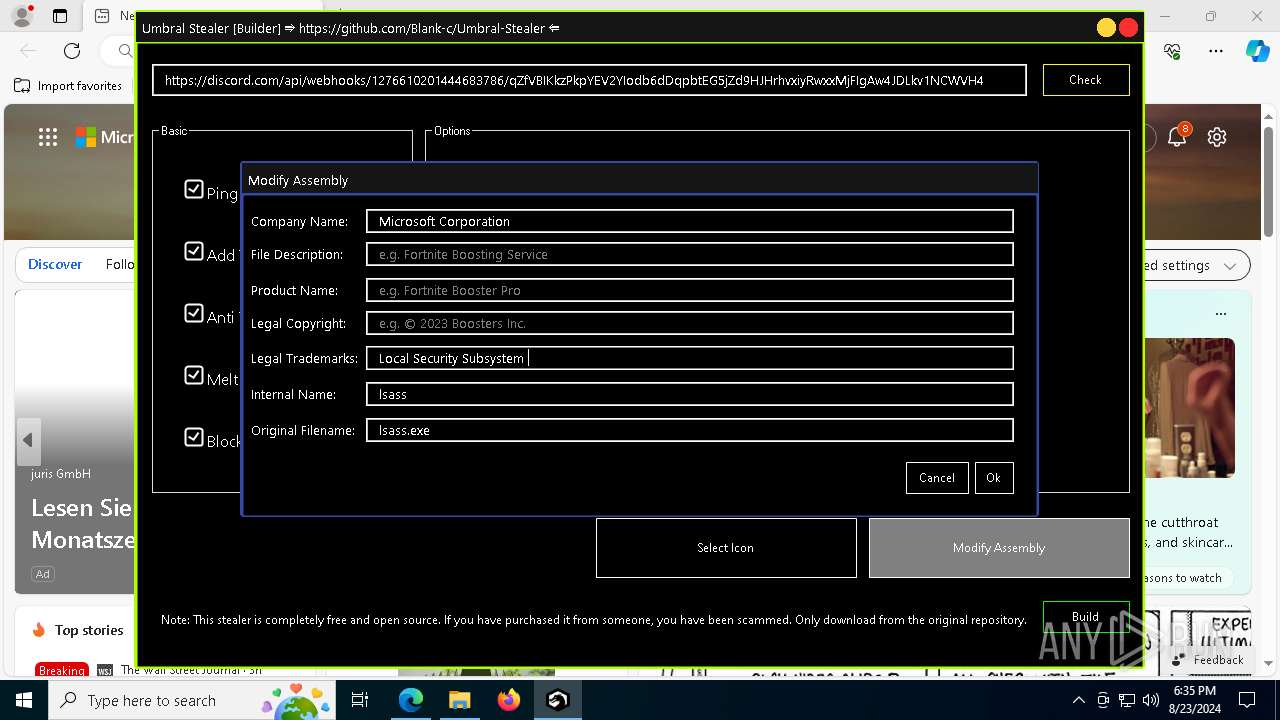Expand the feed settings dropdown chevron
The width and height of the screenshot is (1280, 720).
click(1230, 265)
